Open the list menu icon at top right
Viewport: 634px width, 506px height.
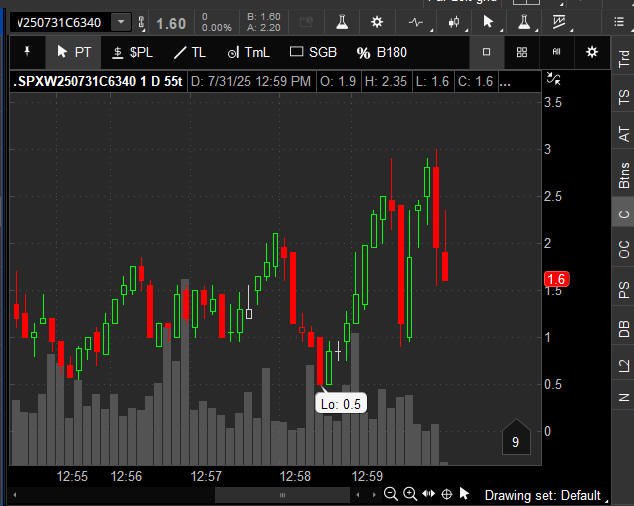(x=619, y=22)
